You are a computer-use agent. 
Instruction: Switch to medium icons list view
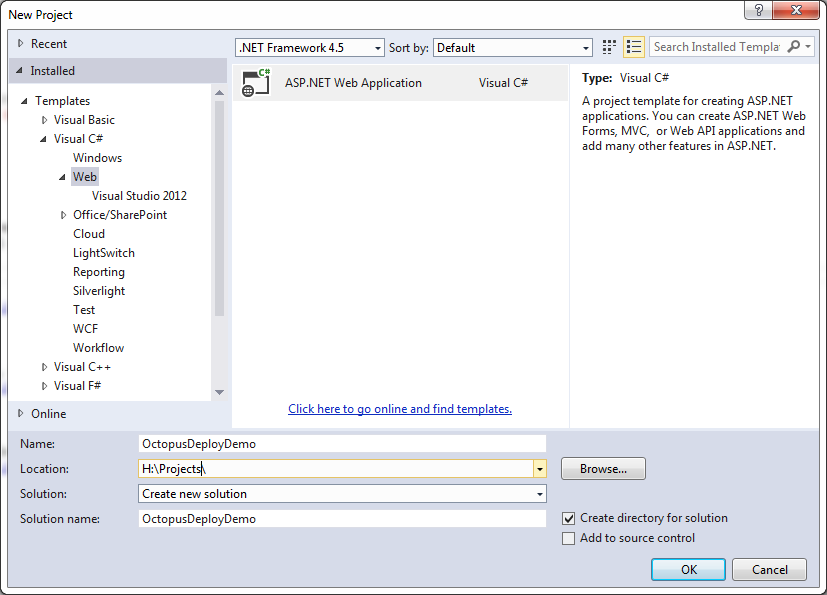(x=634, y=47)
